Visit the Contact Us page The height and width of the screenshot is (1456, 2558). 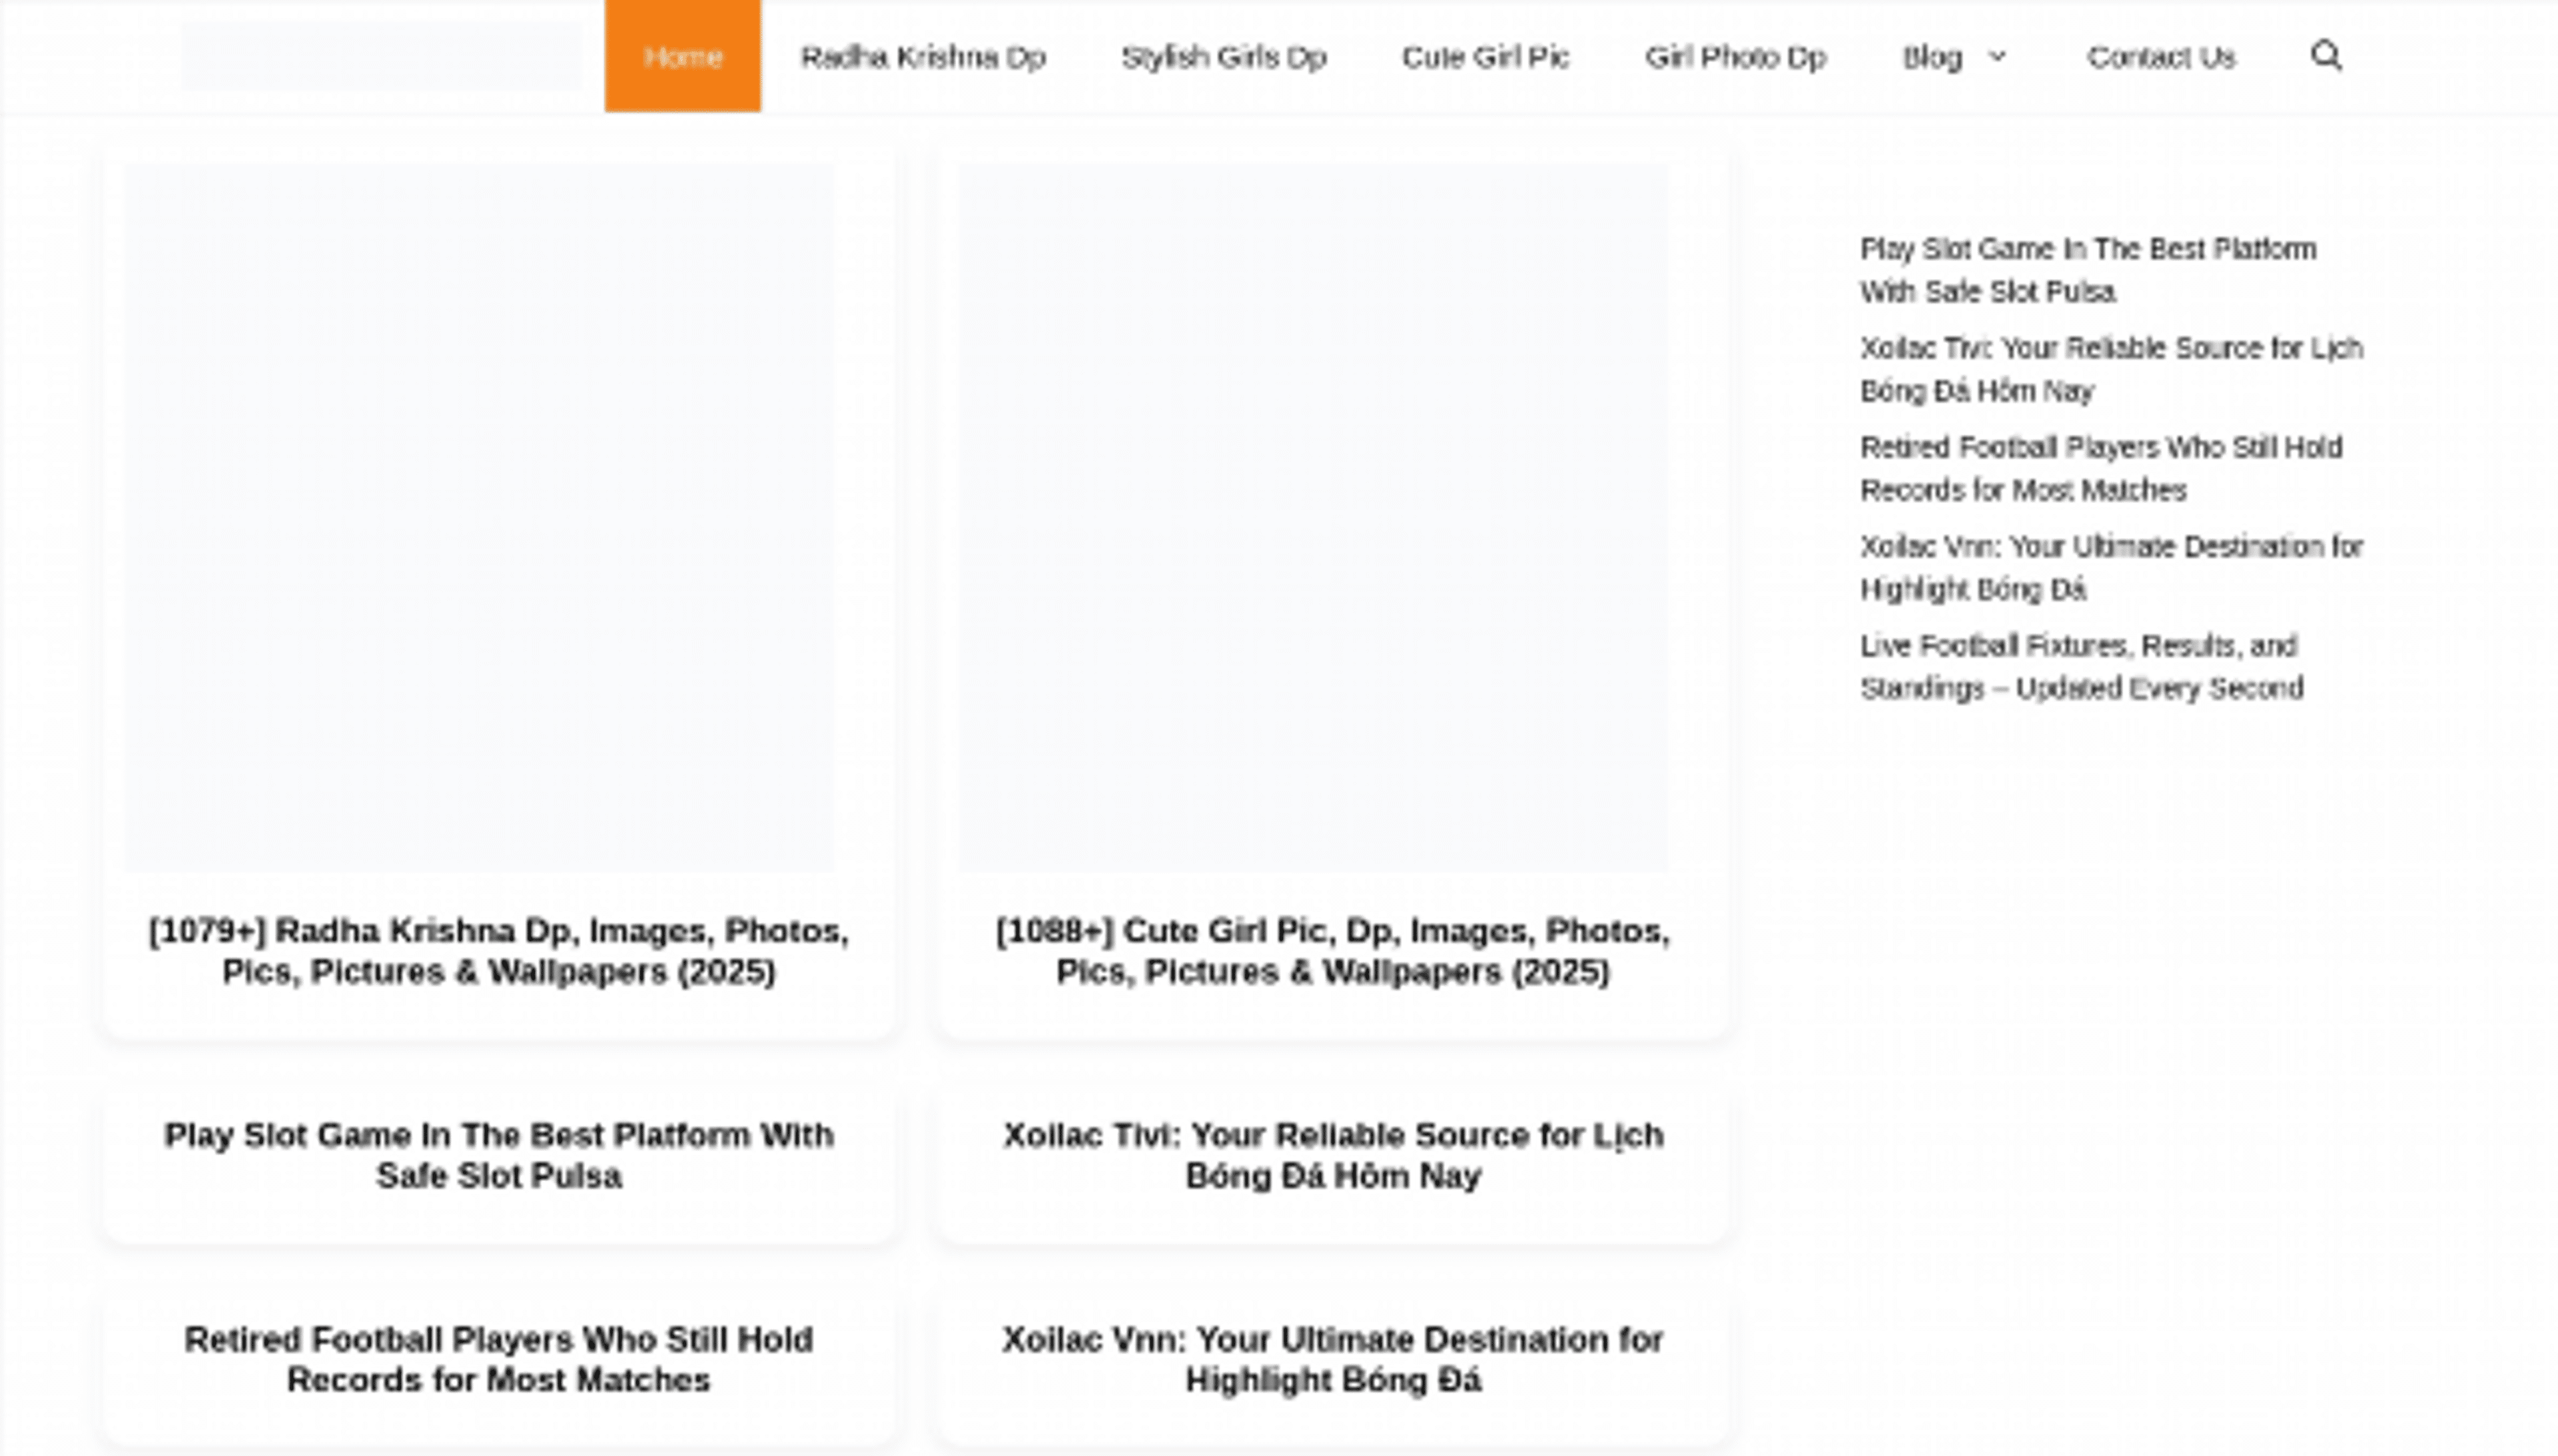coord(2160,57)
